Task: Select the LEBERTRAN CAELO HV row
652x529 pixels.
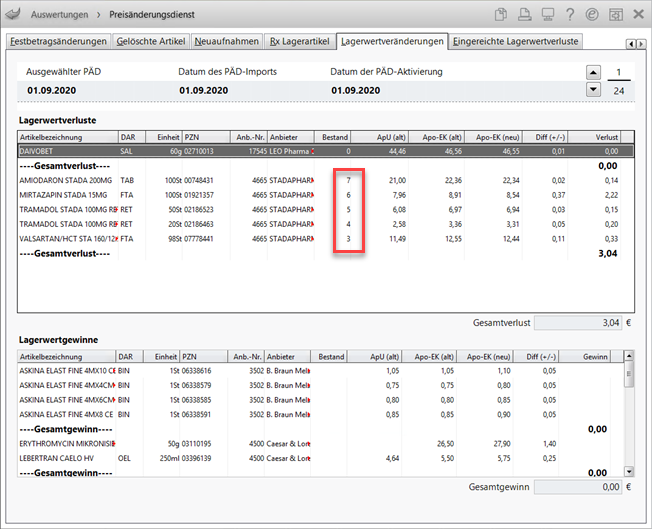Action: click(x=320, y=458)
